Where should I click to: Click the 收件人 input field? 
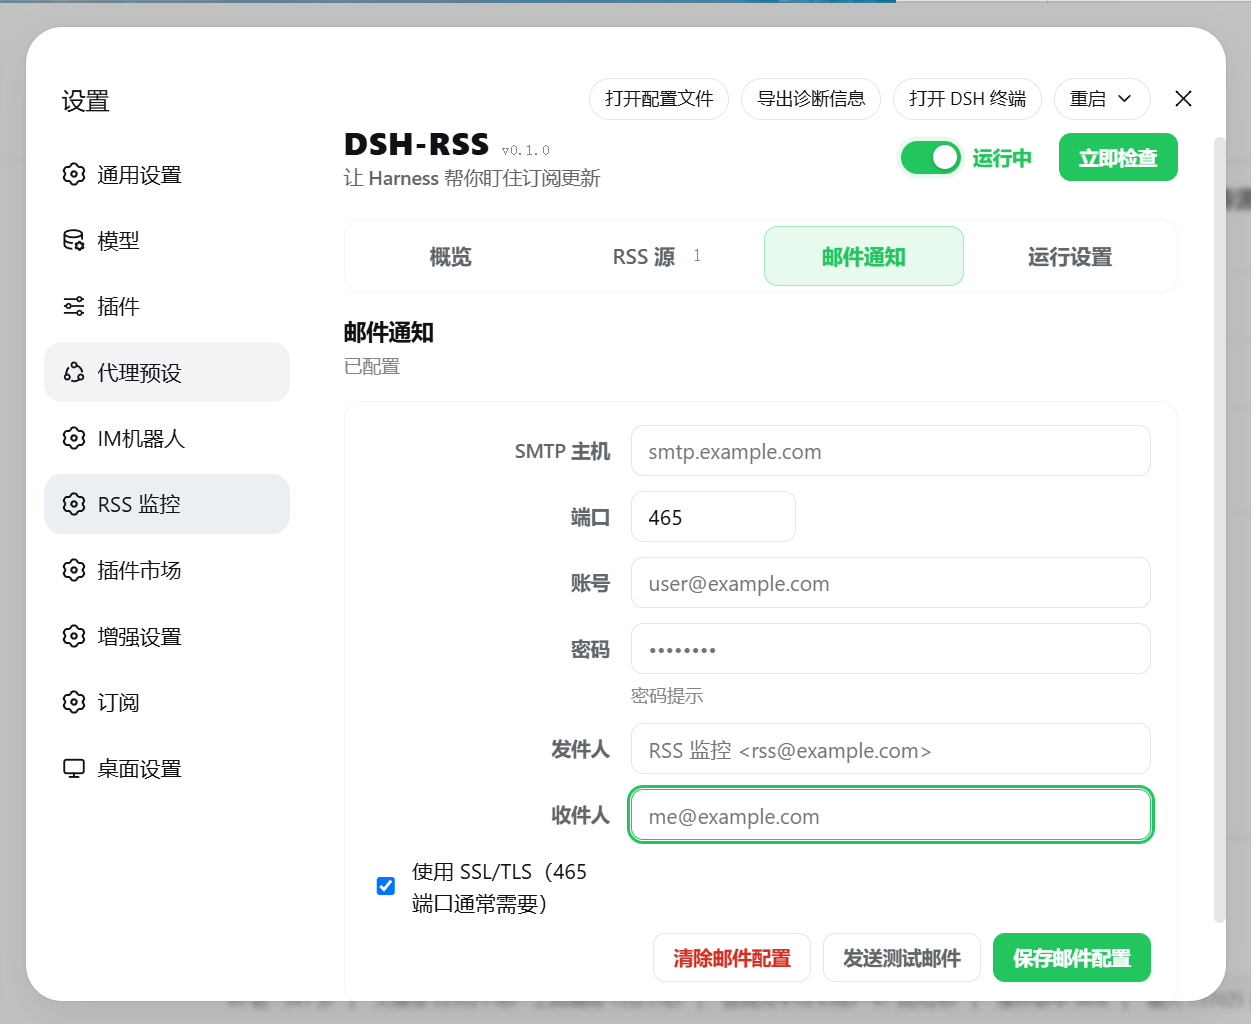891,815
